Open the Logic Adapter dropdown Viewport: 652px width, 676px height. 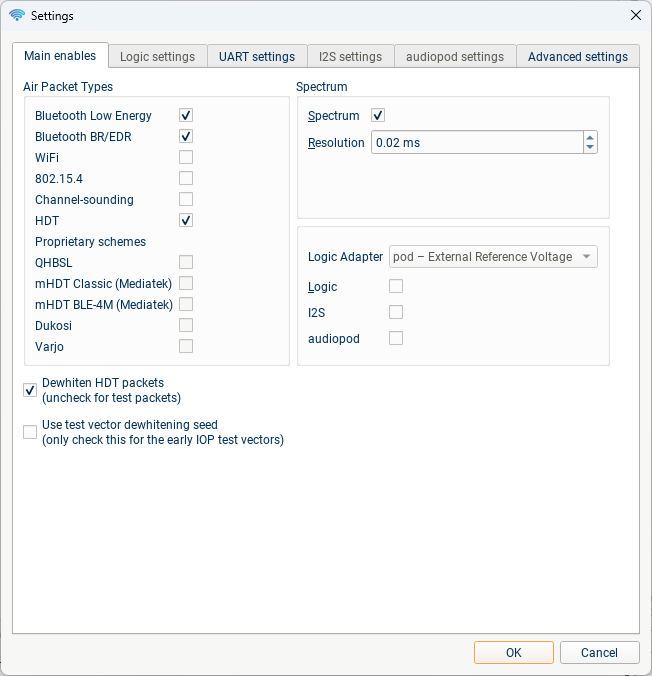[493, 257]
